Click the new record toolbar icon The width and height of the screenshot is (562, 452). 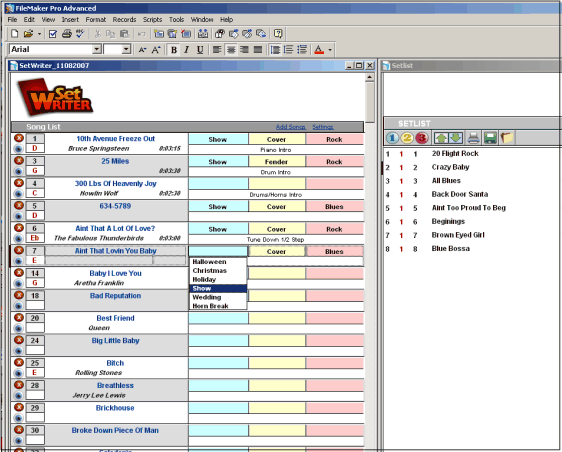(159, 34)
